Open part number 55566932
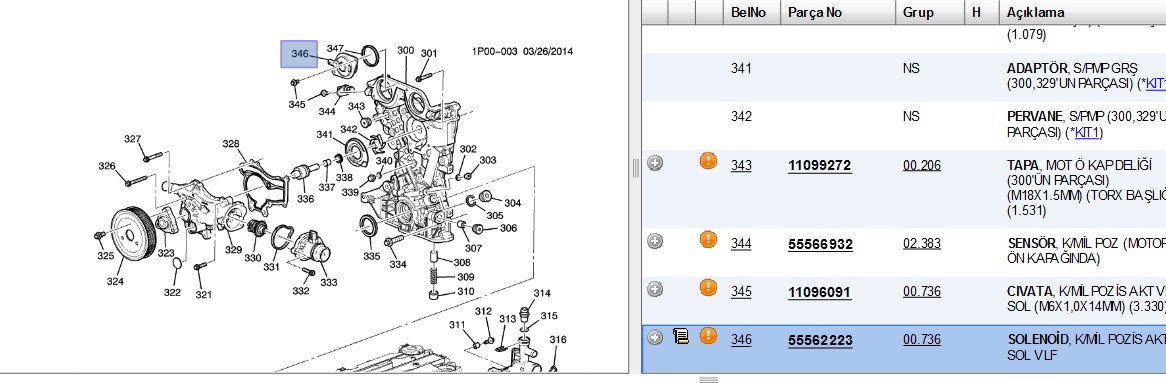The width and height of the screenshot is (1166, 383). coord(820,245)
